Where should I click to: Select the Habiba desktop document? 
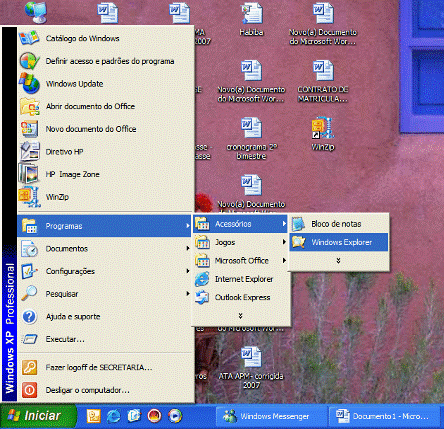tap(252, 20)
